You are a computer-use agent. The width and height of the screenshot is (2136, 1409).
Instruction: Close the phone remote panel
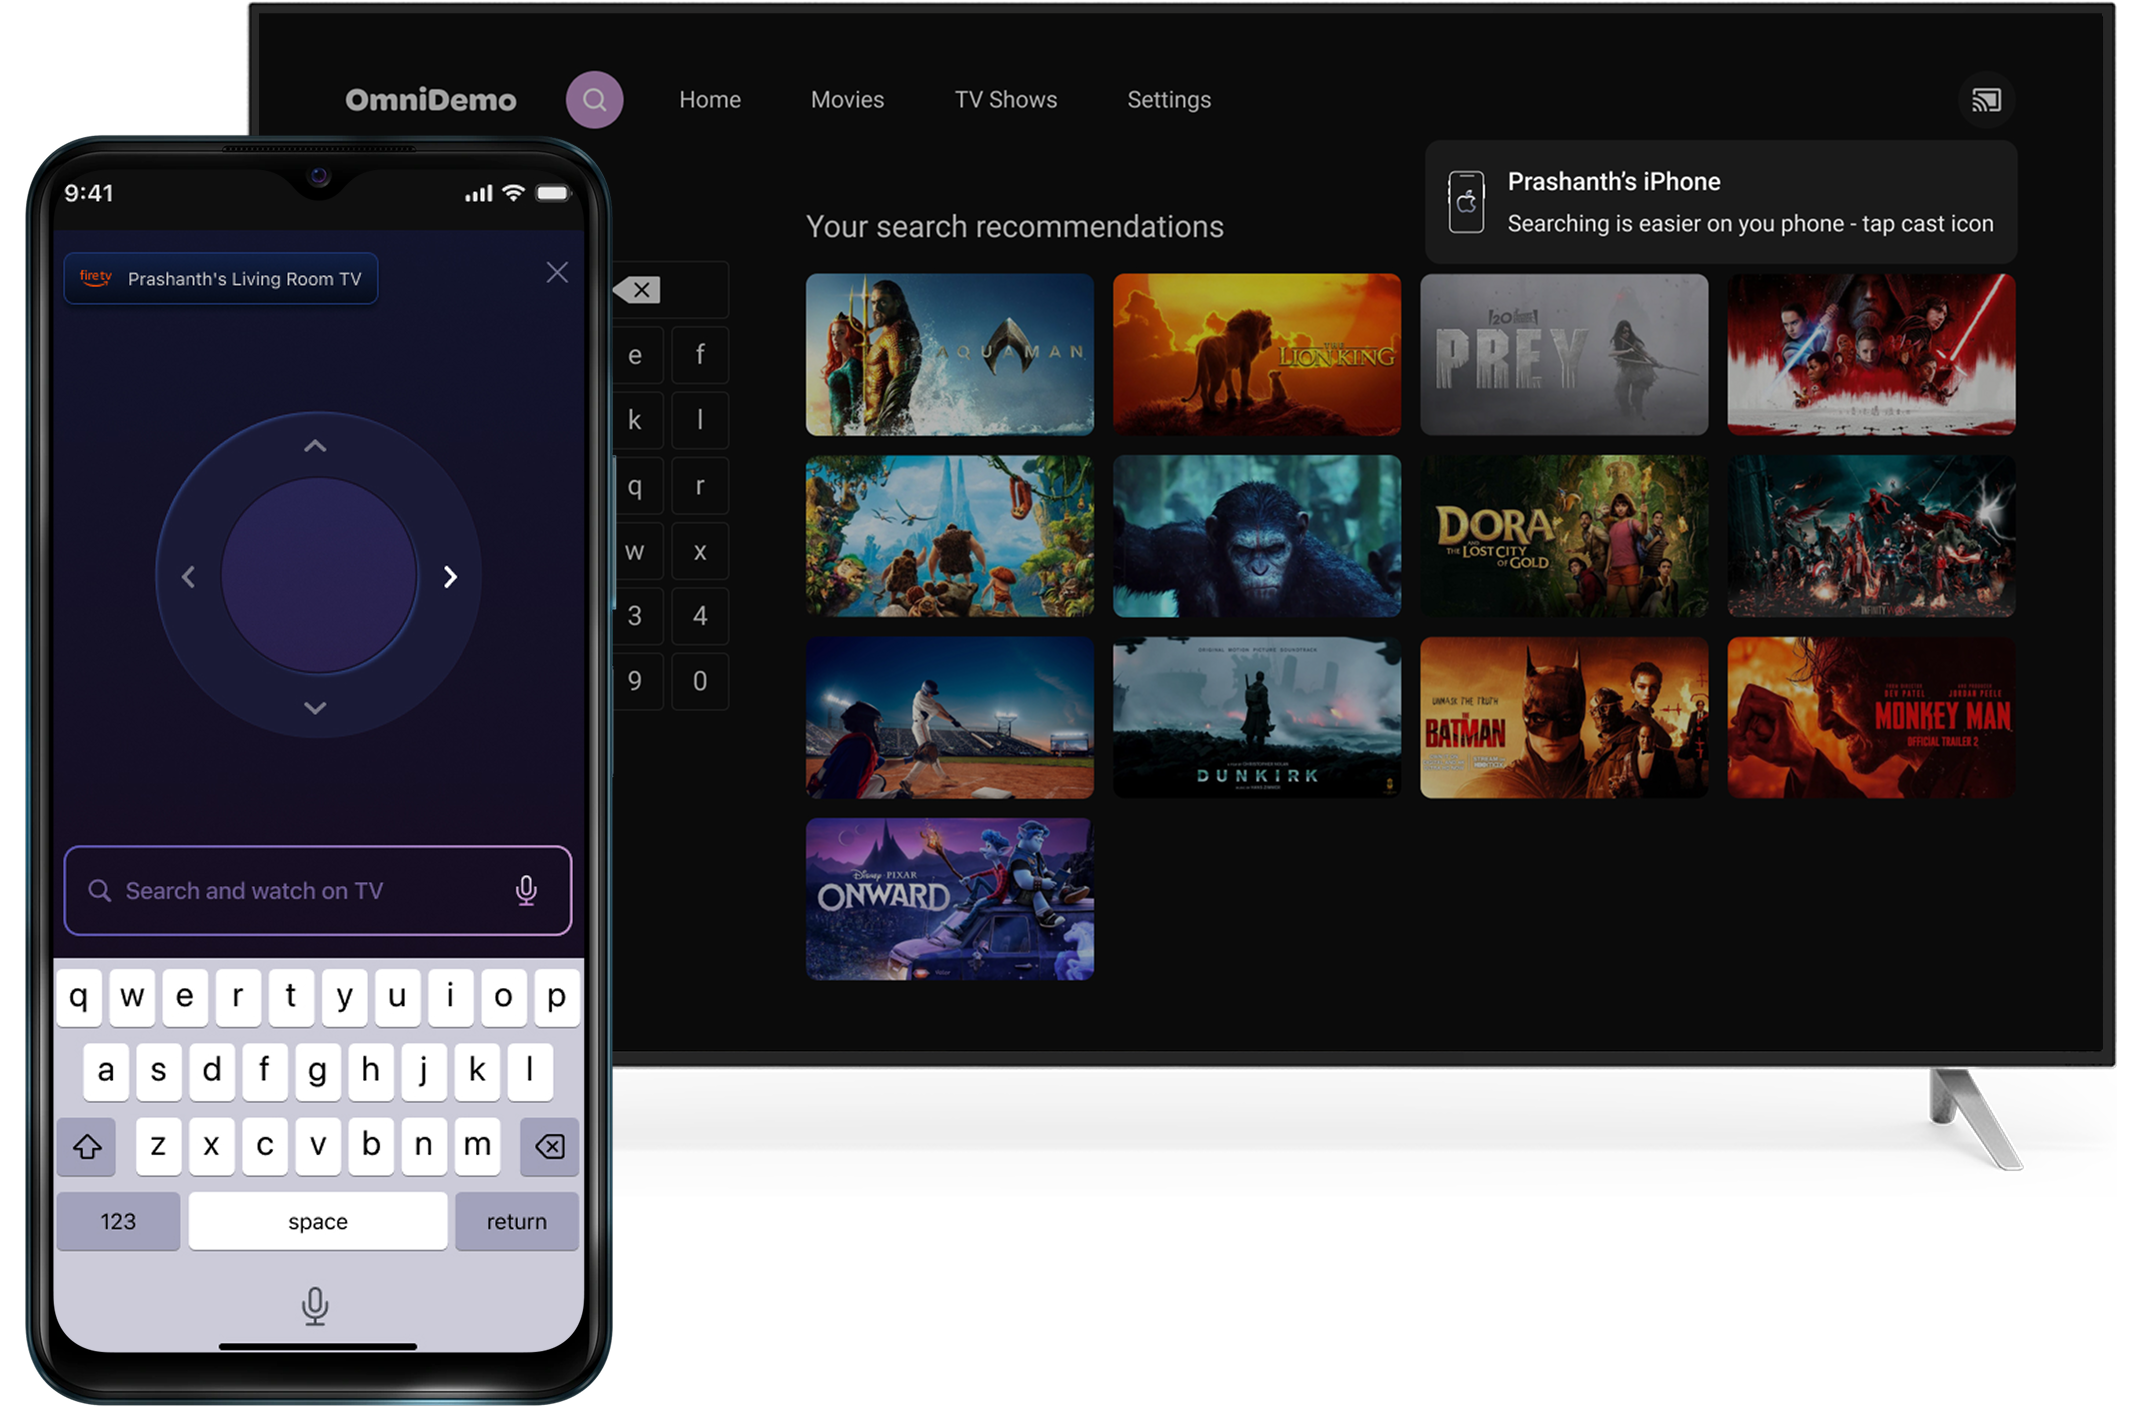click(x=557, y=273)
